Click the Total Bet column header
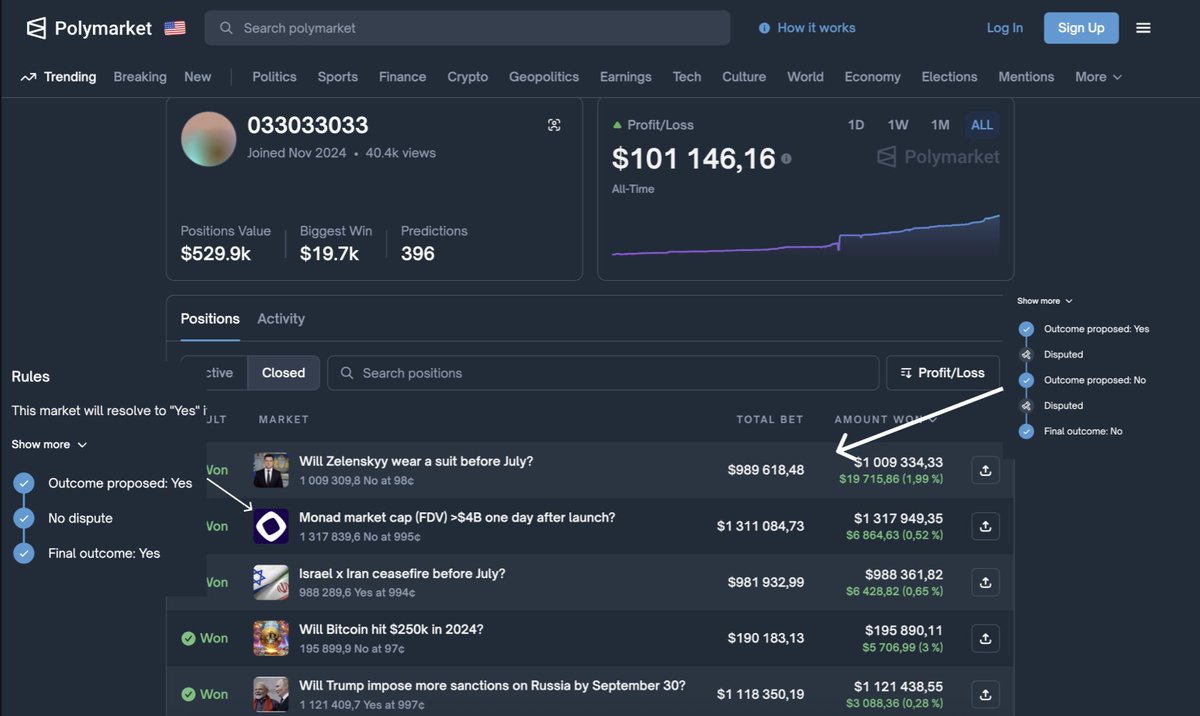Viewport: 1200px width, 716px height. tap(770, 419)
